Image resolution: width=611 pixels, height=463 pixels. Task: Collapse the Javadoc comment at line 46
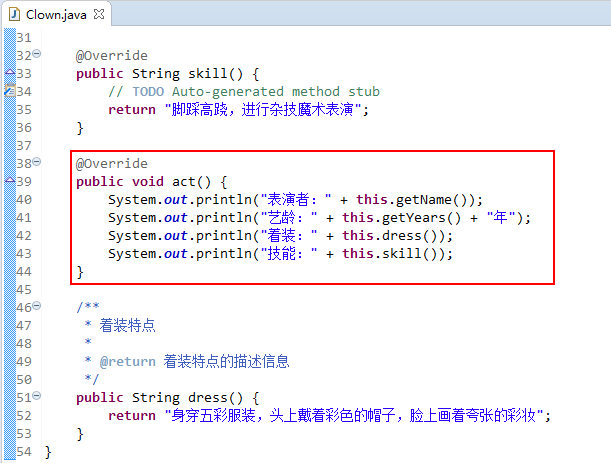37,306
